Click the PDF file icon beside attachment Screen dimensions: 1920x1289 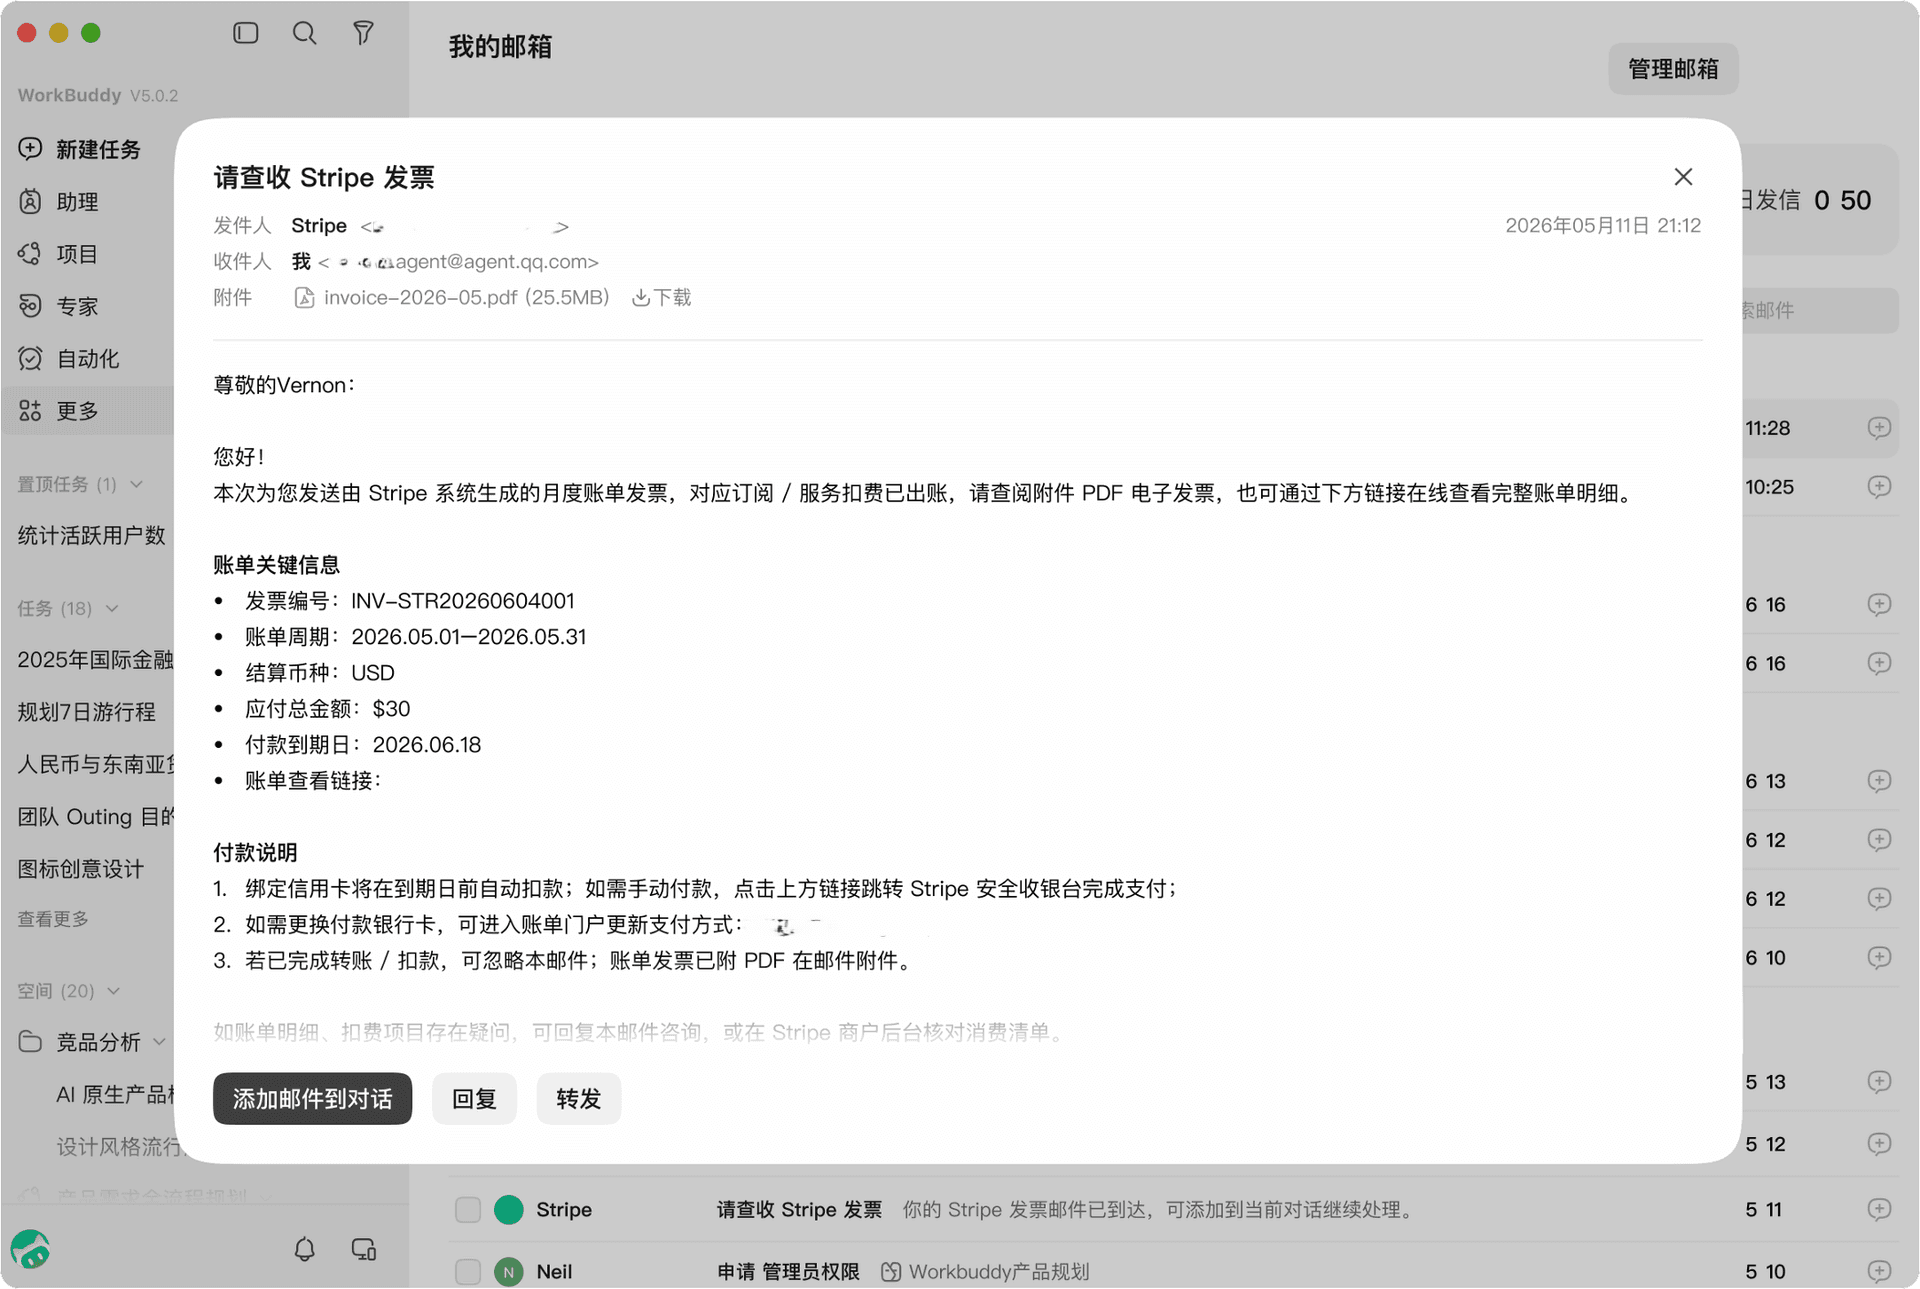305,298
